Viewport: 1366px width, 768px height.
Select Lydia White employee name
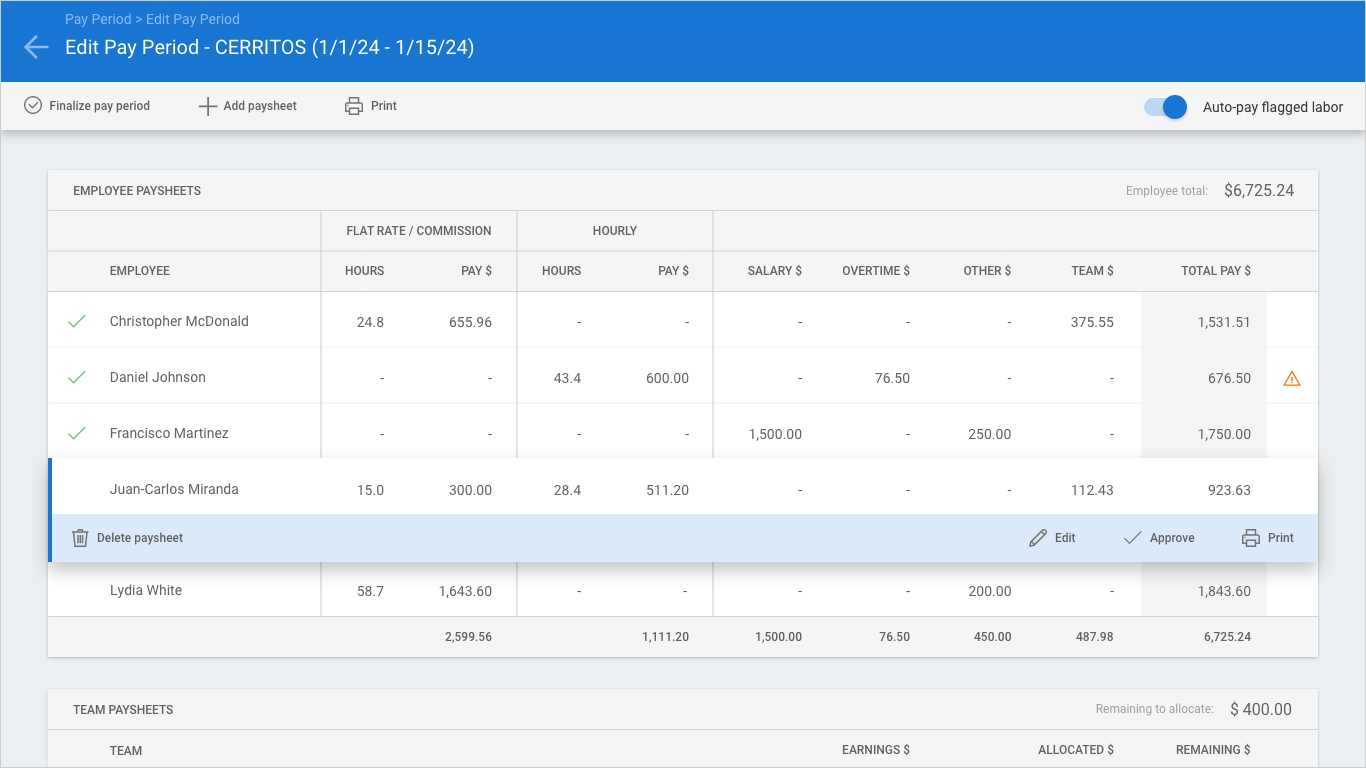(146, 590)
